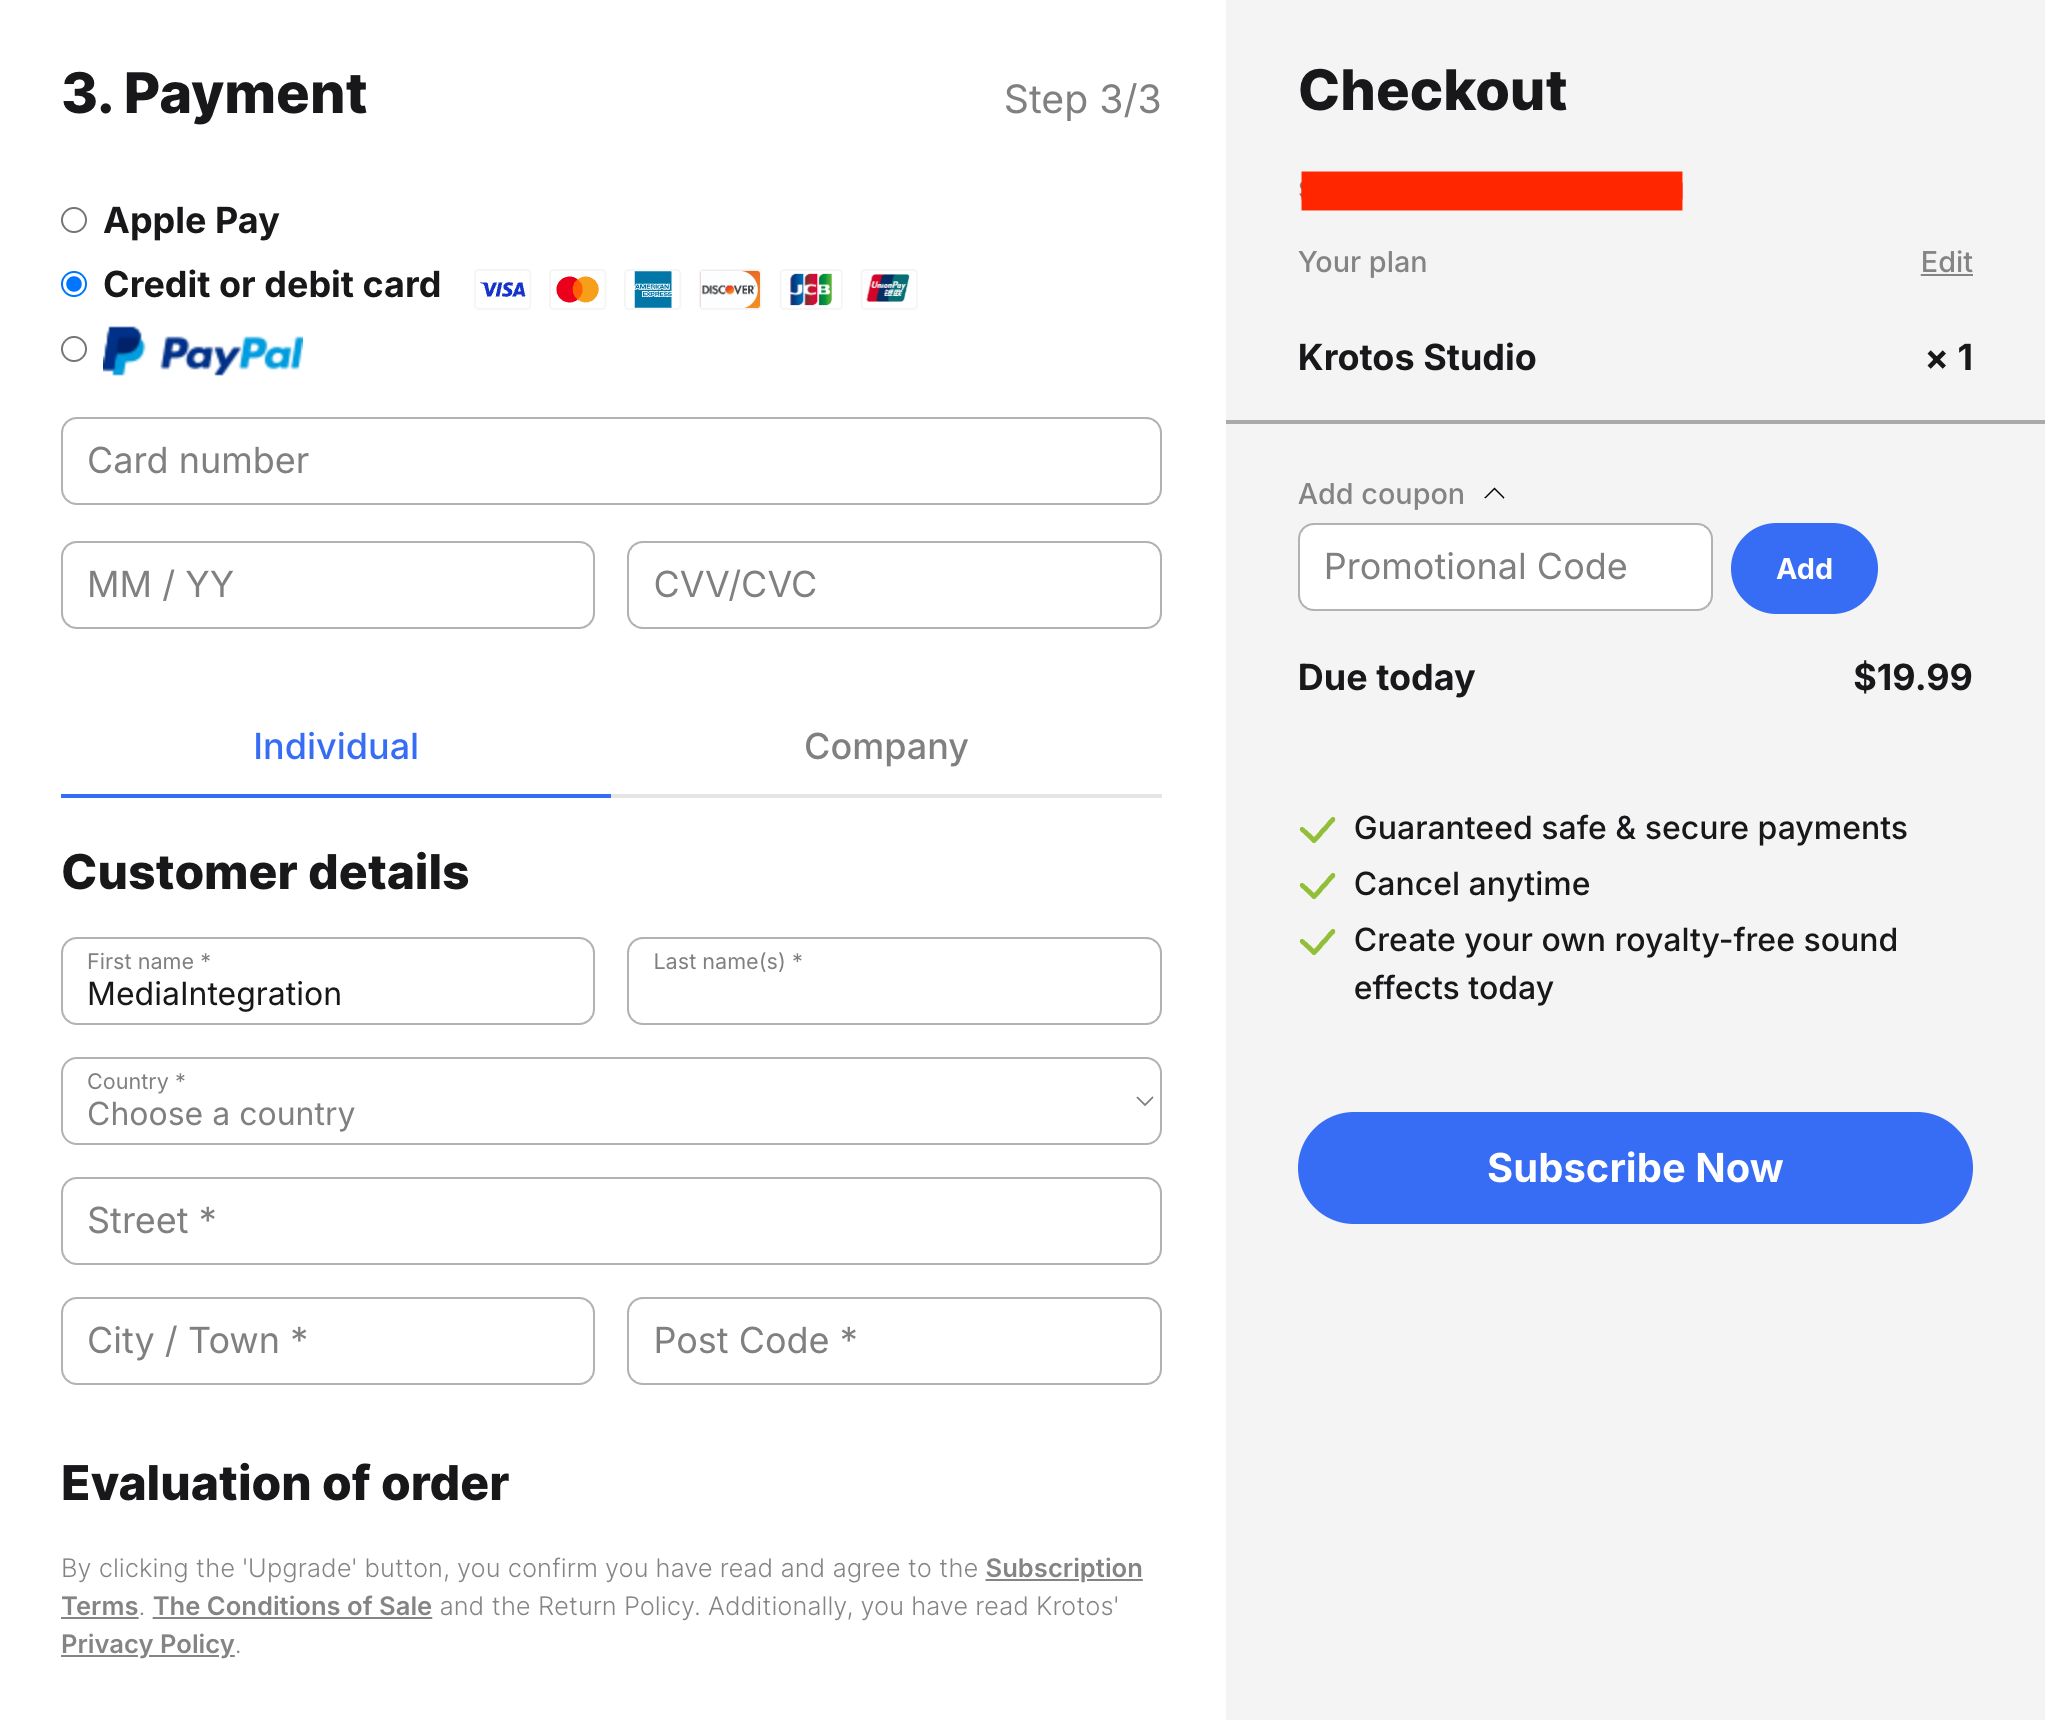Click the green checkmark beside Cancel anytime
Image resolution: width=2052 pixels, height=1720 pixels.
1317,886
